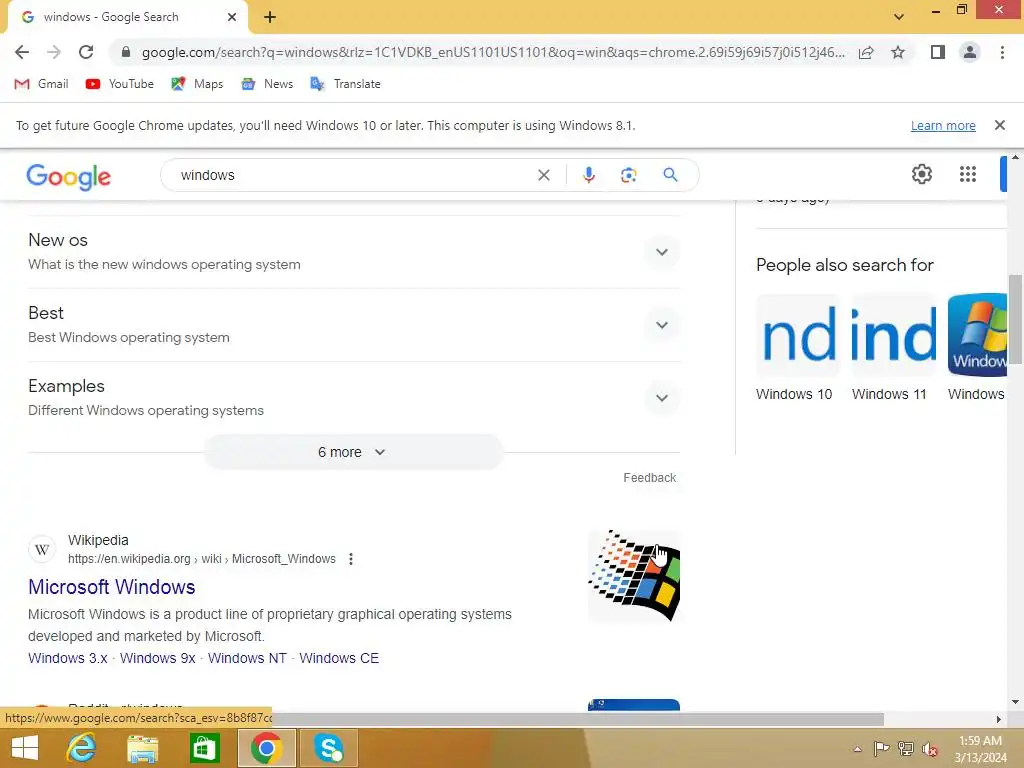
Task: Open the Gmail bookmark
Action: 41,84
